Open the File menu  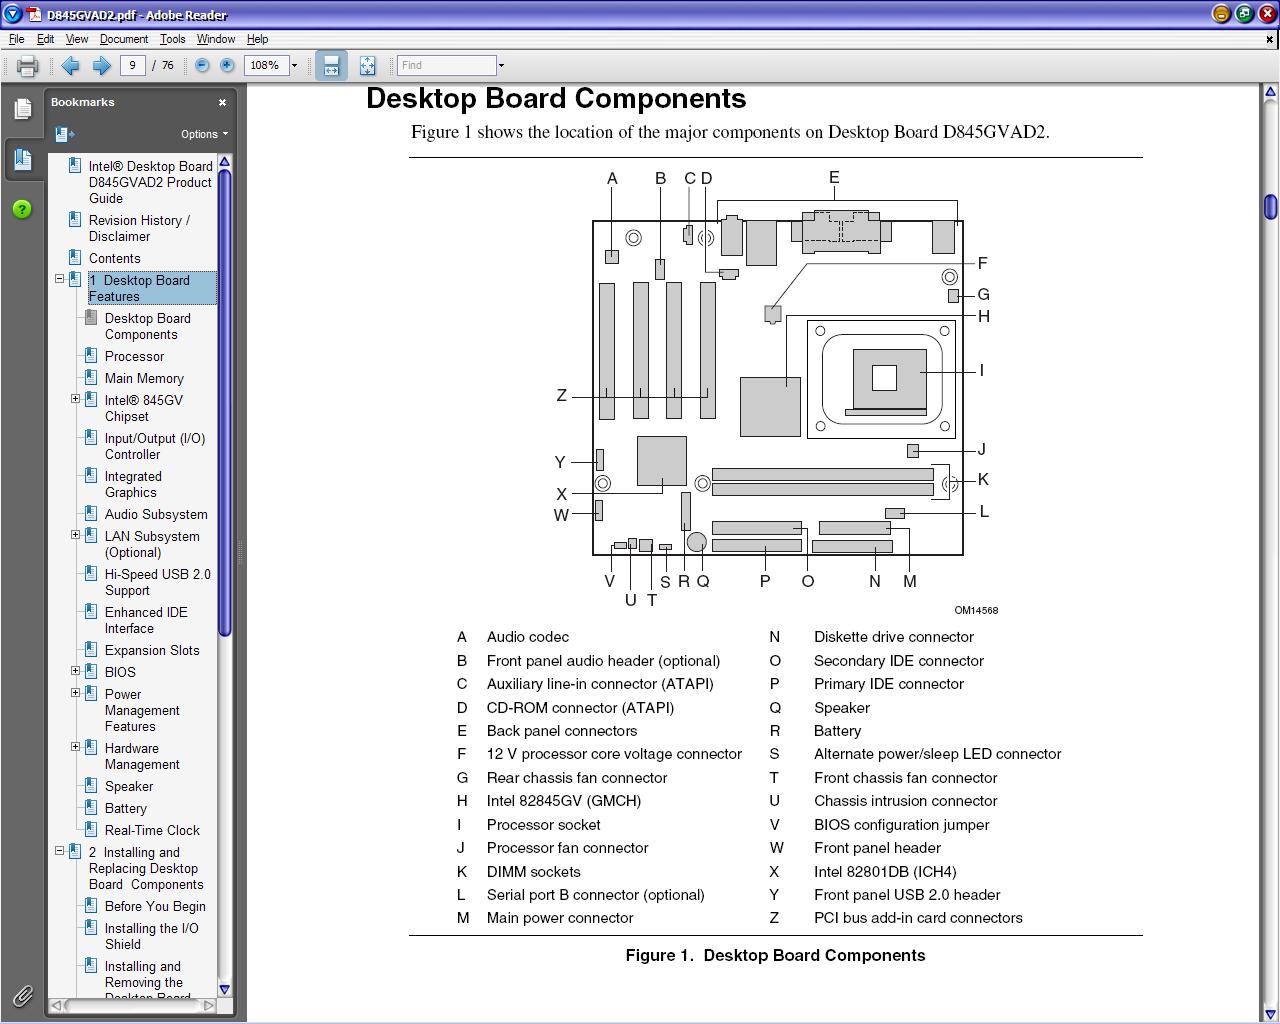[x=17, y=39]
